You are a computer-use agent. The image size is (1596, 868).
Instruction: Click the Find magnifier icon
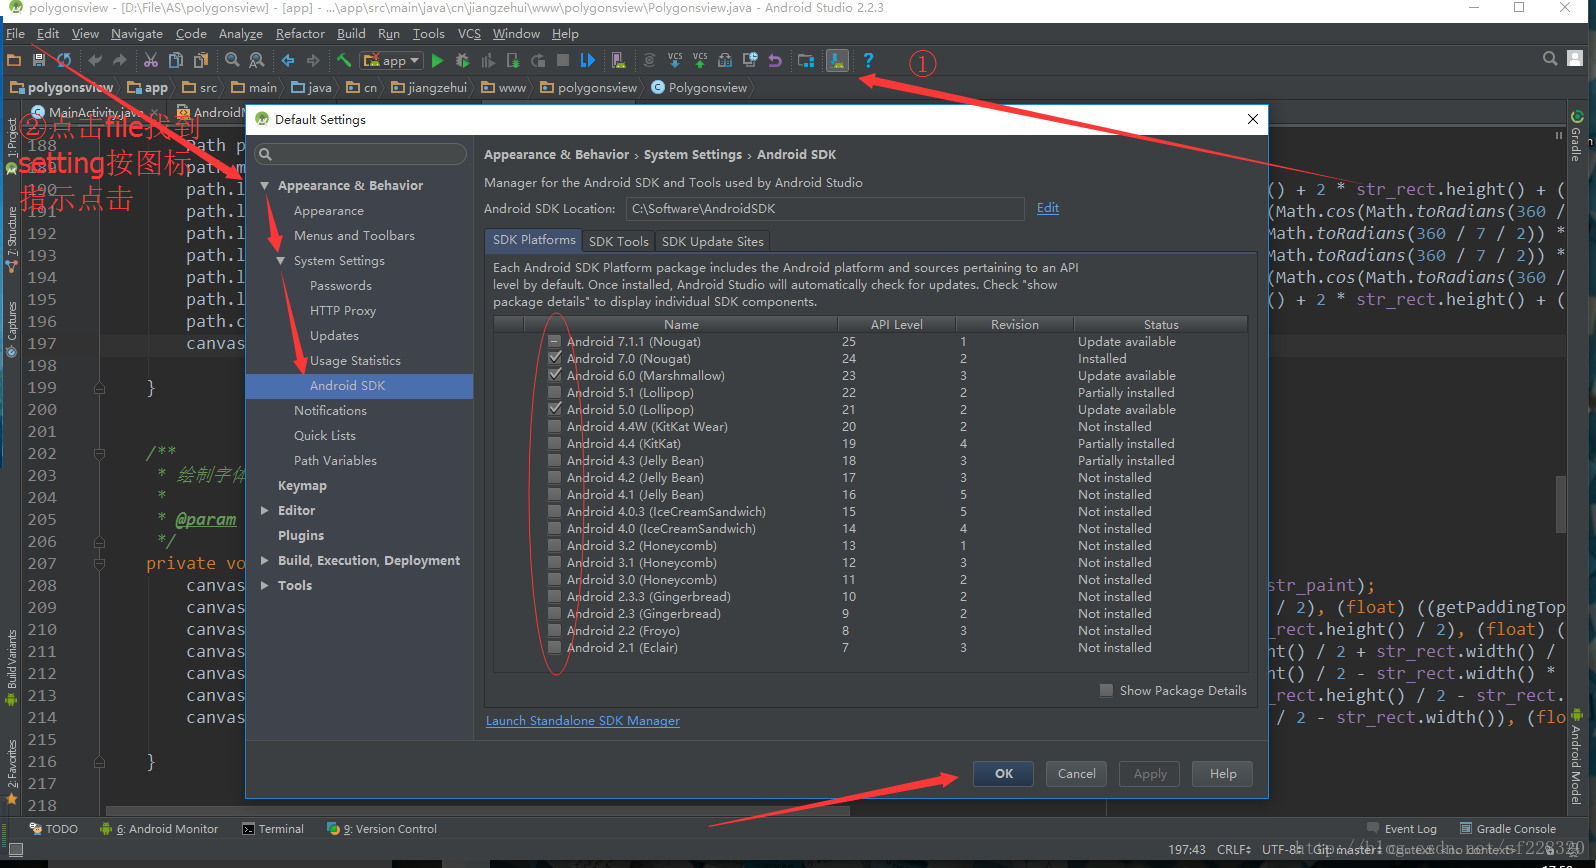click(232, 60)
